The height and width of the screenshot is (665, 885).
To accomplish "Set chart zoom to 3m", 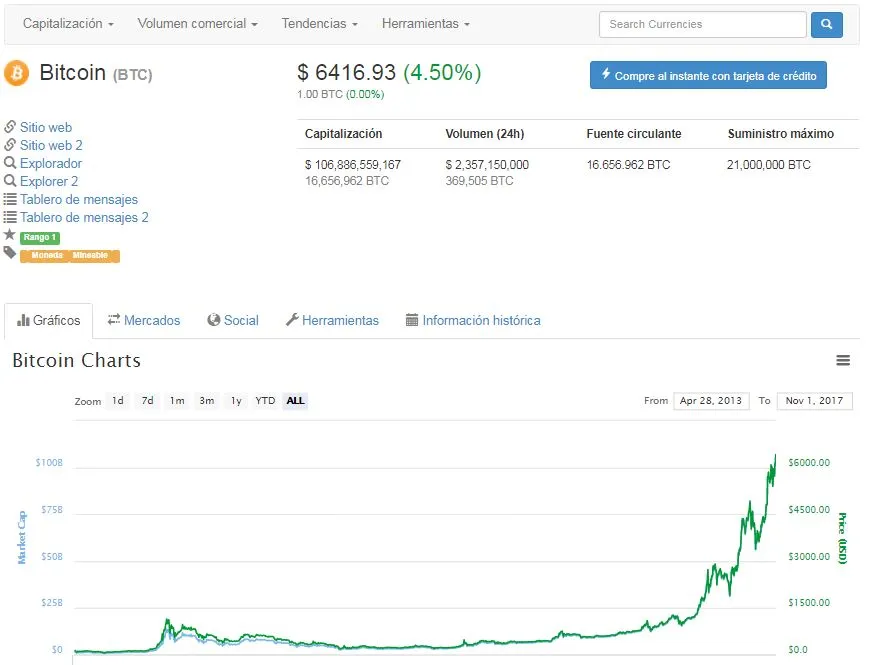I will coord(207,401).
